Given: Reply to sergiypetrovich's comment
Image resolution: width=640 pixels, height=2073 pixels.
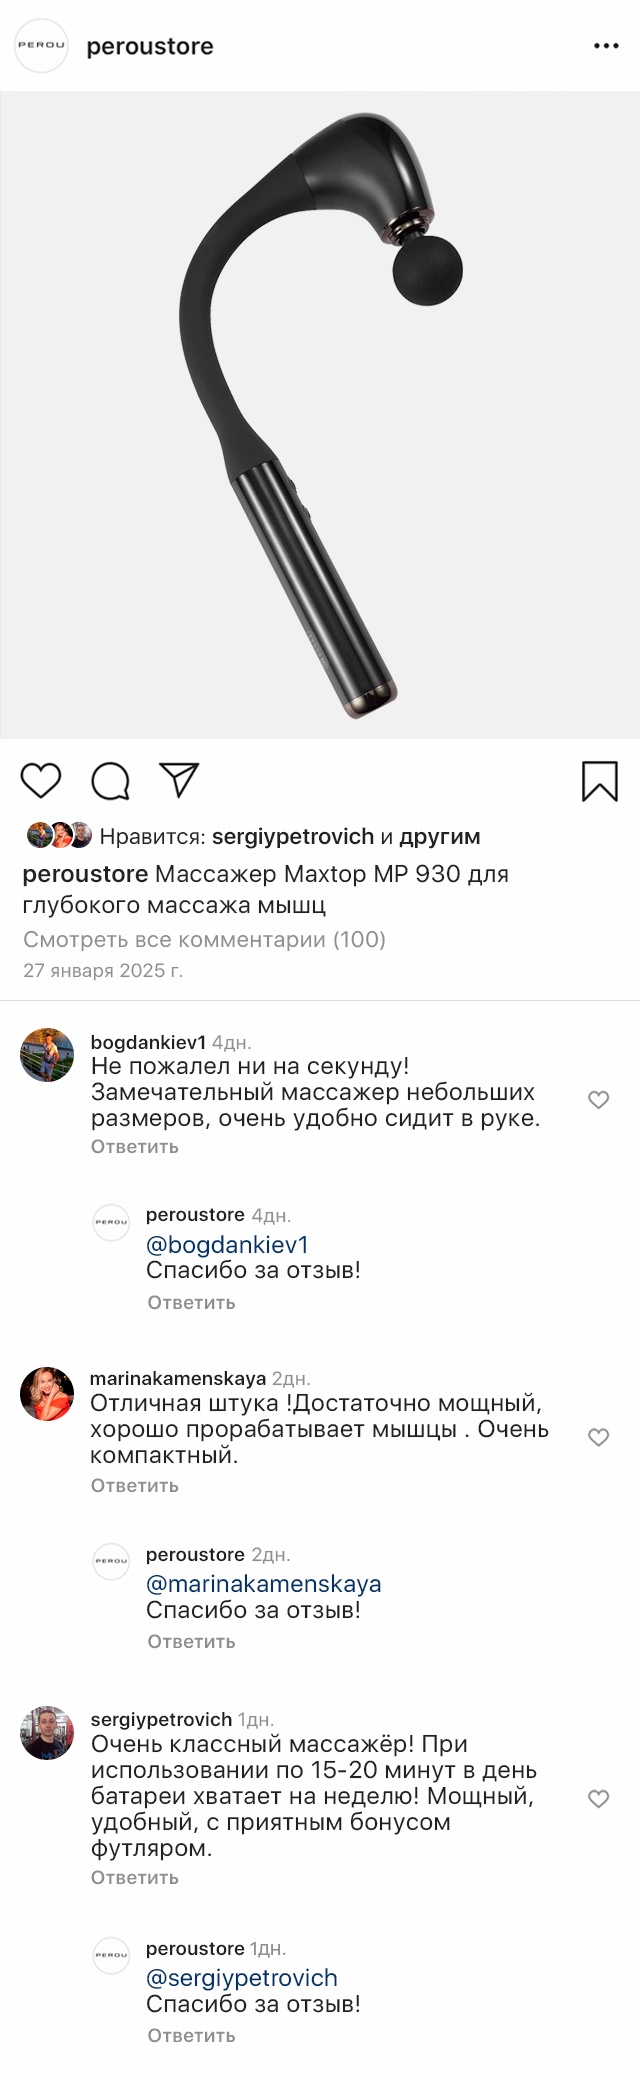Looking at the screenshot, I should 135,1878.
